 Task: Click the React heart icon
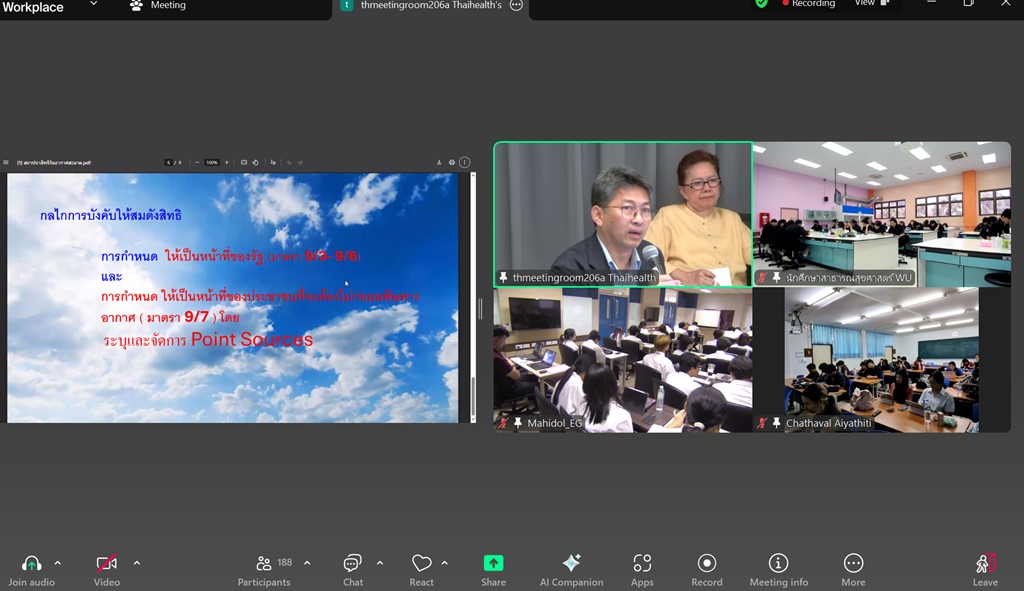(421, 563)
